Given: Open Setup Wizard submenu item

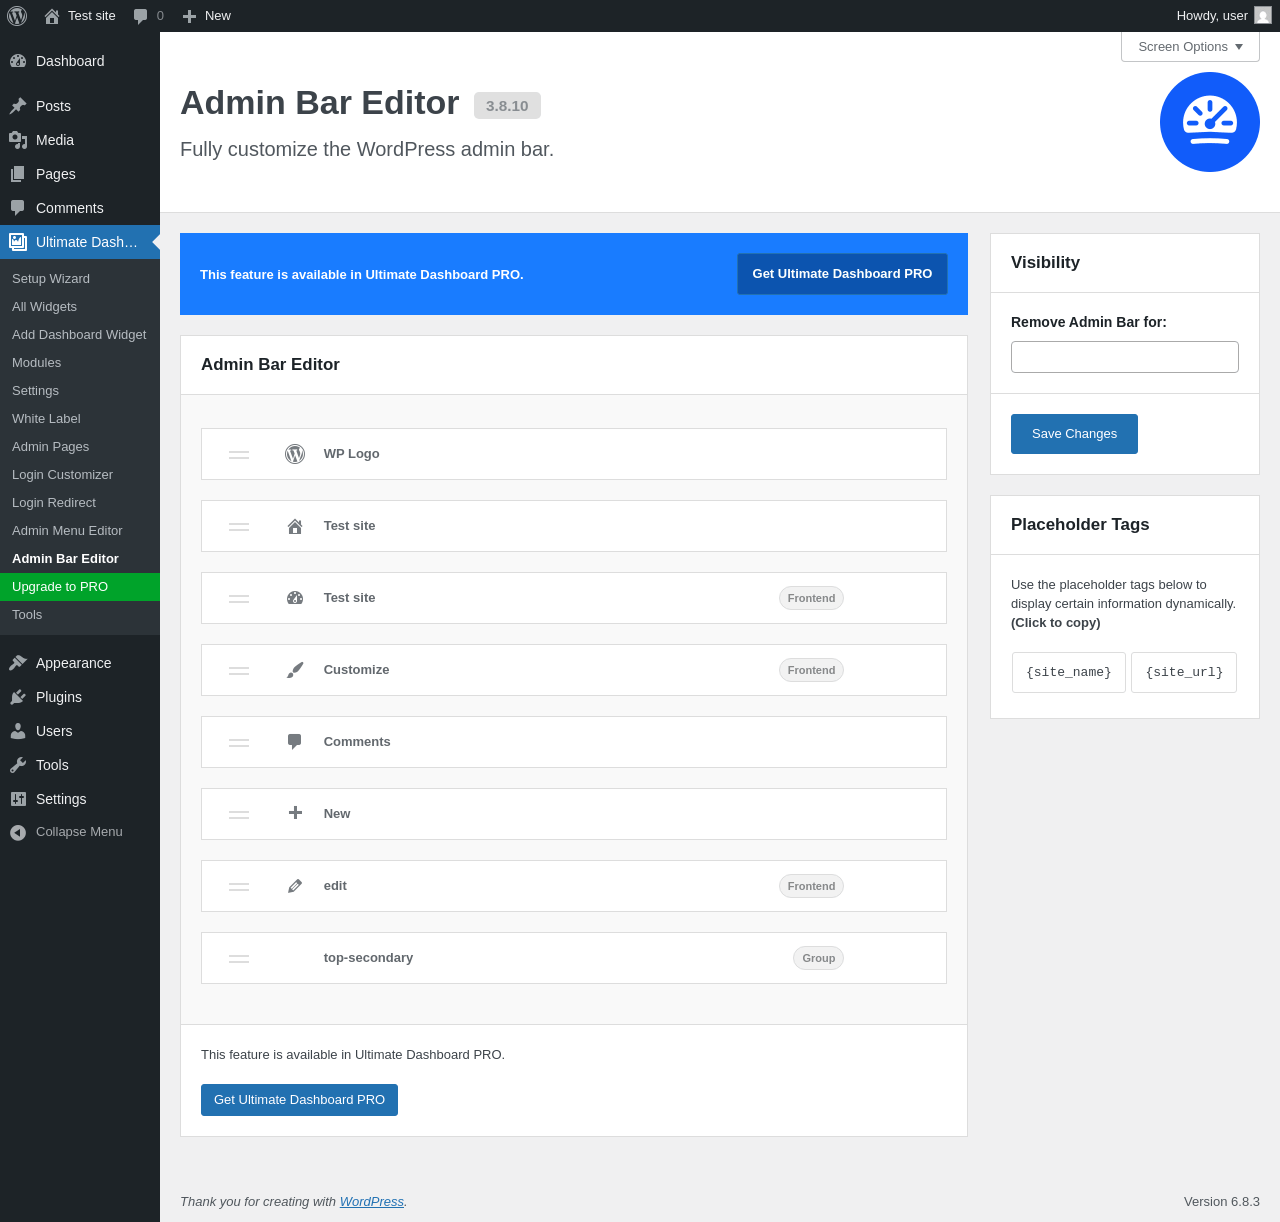Looking at the screenshot, I should tap(80, 279).
